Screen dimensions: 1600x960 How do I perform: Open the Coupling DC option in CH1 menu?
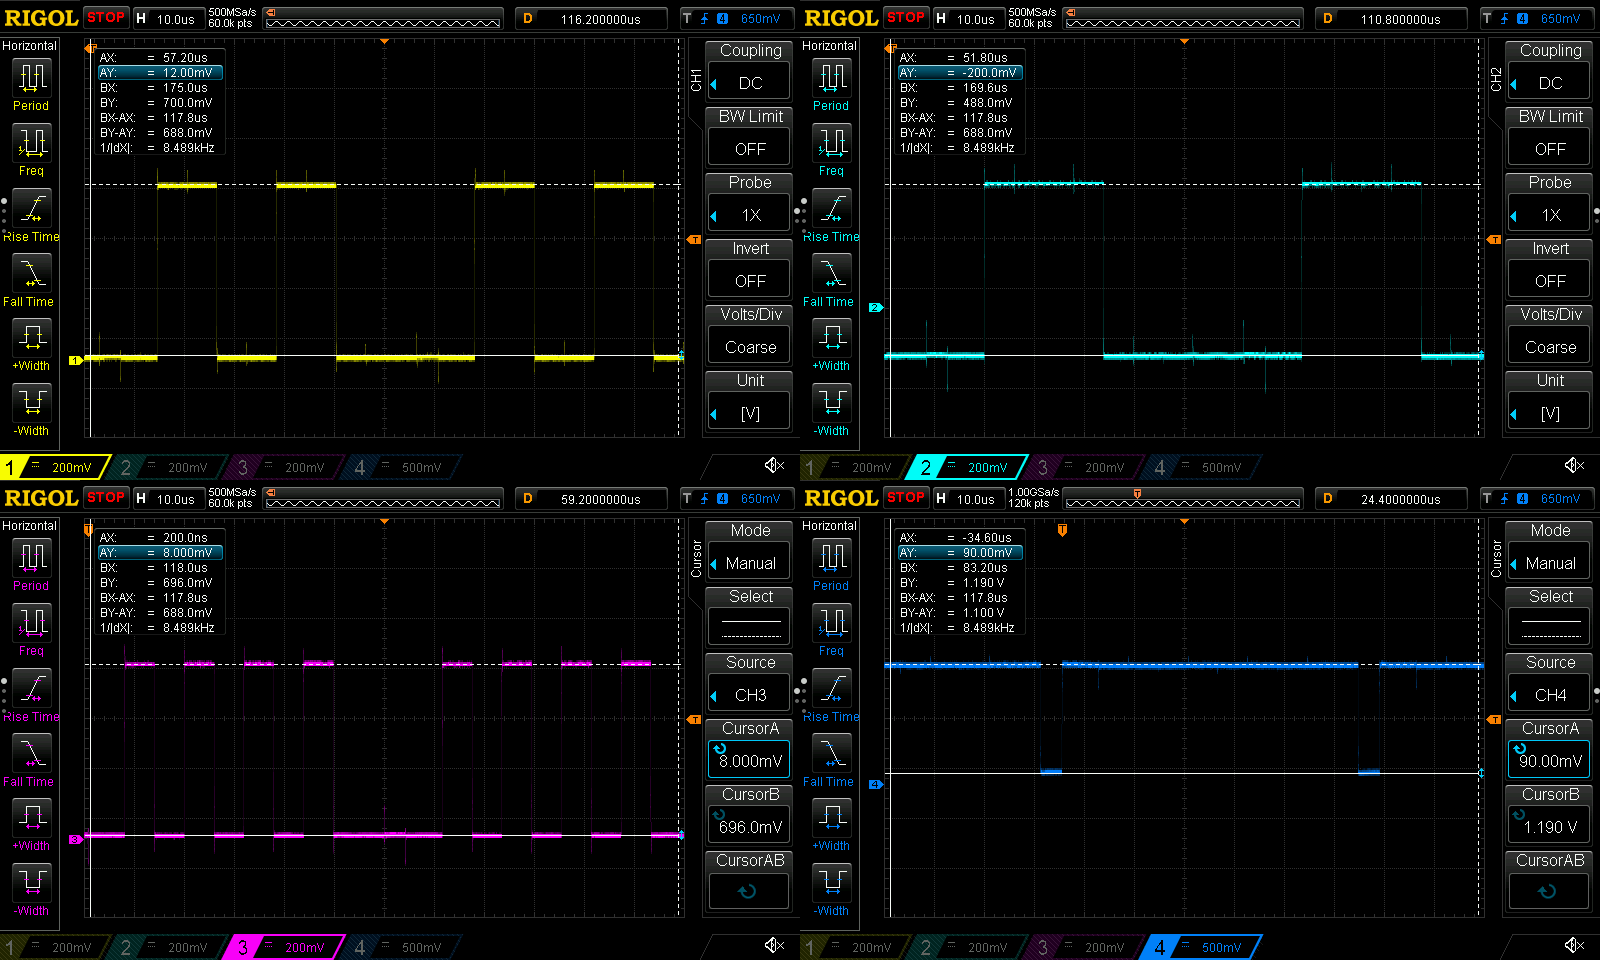(750, 82)
